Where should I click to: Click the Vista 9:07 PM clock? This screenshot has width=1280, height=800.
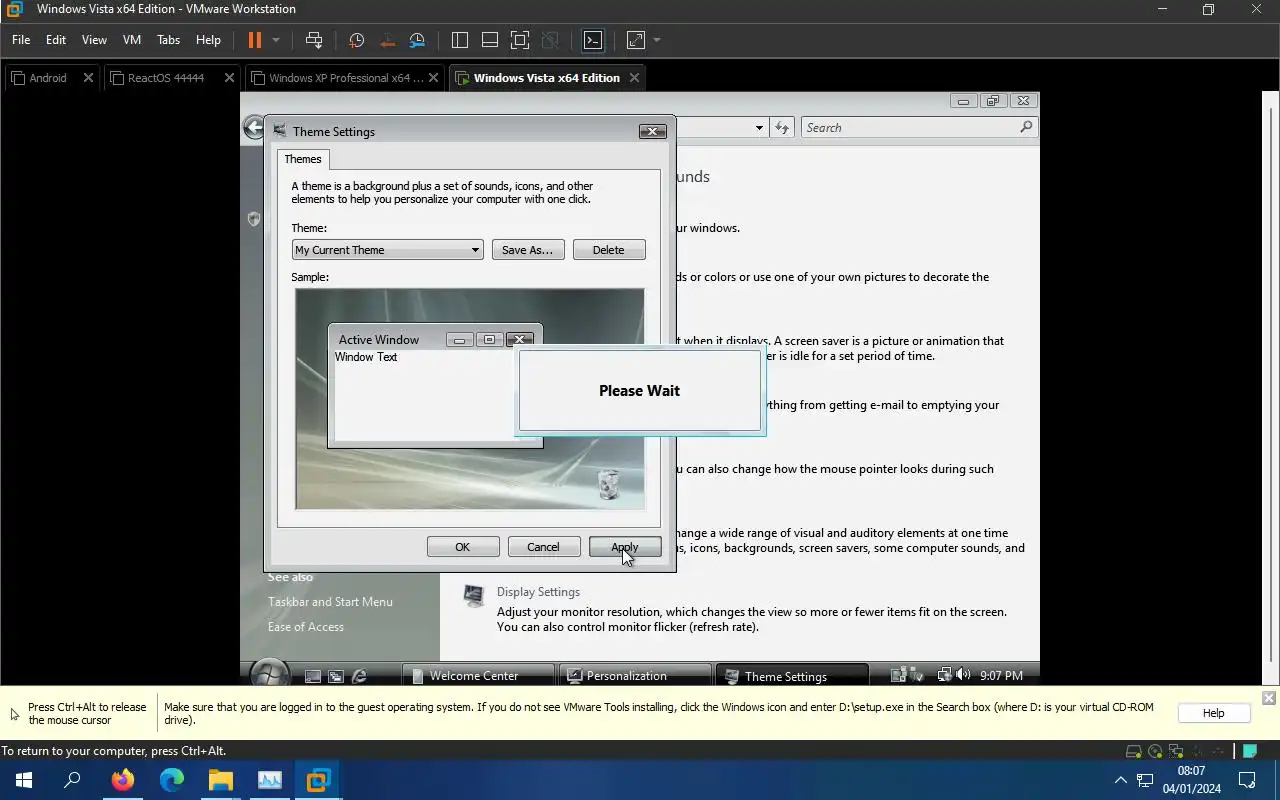pyautogui.click(x=1001, y=676)
